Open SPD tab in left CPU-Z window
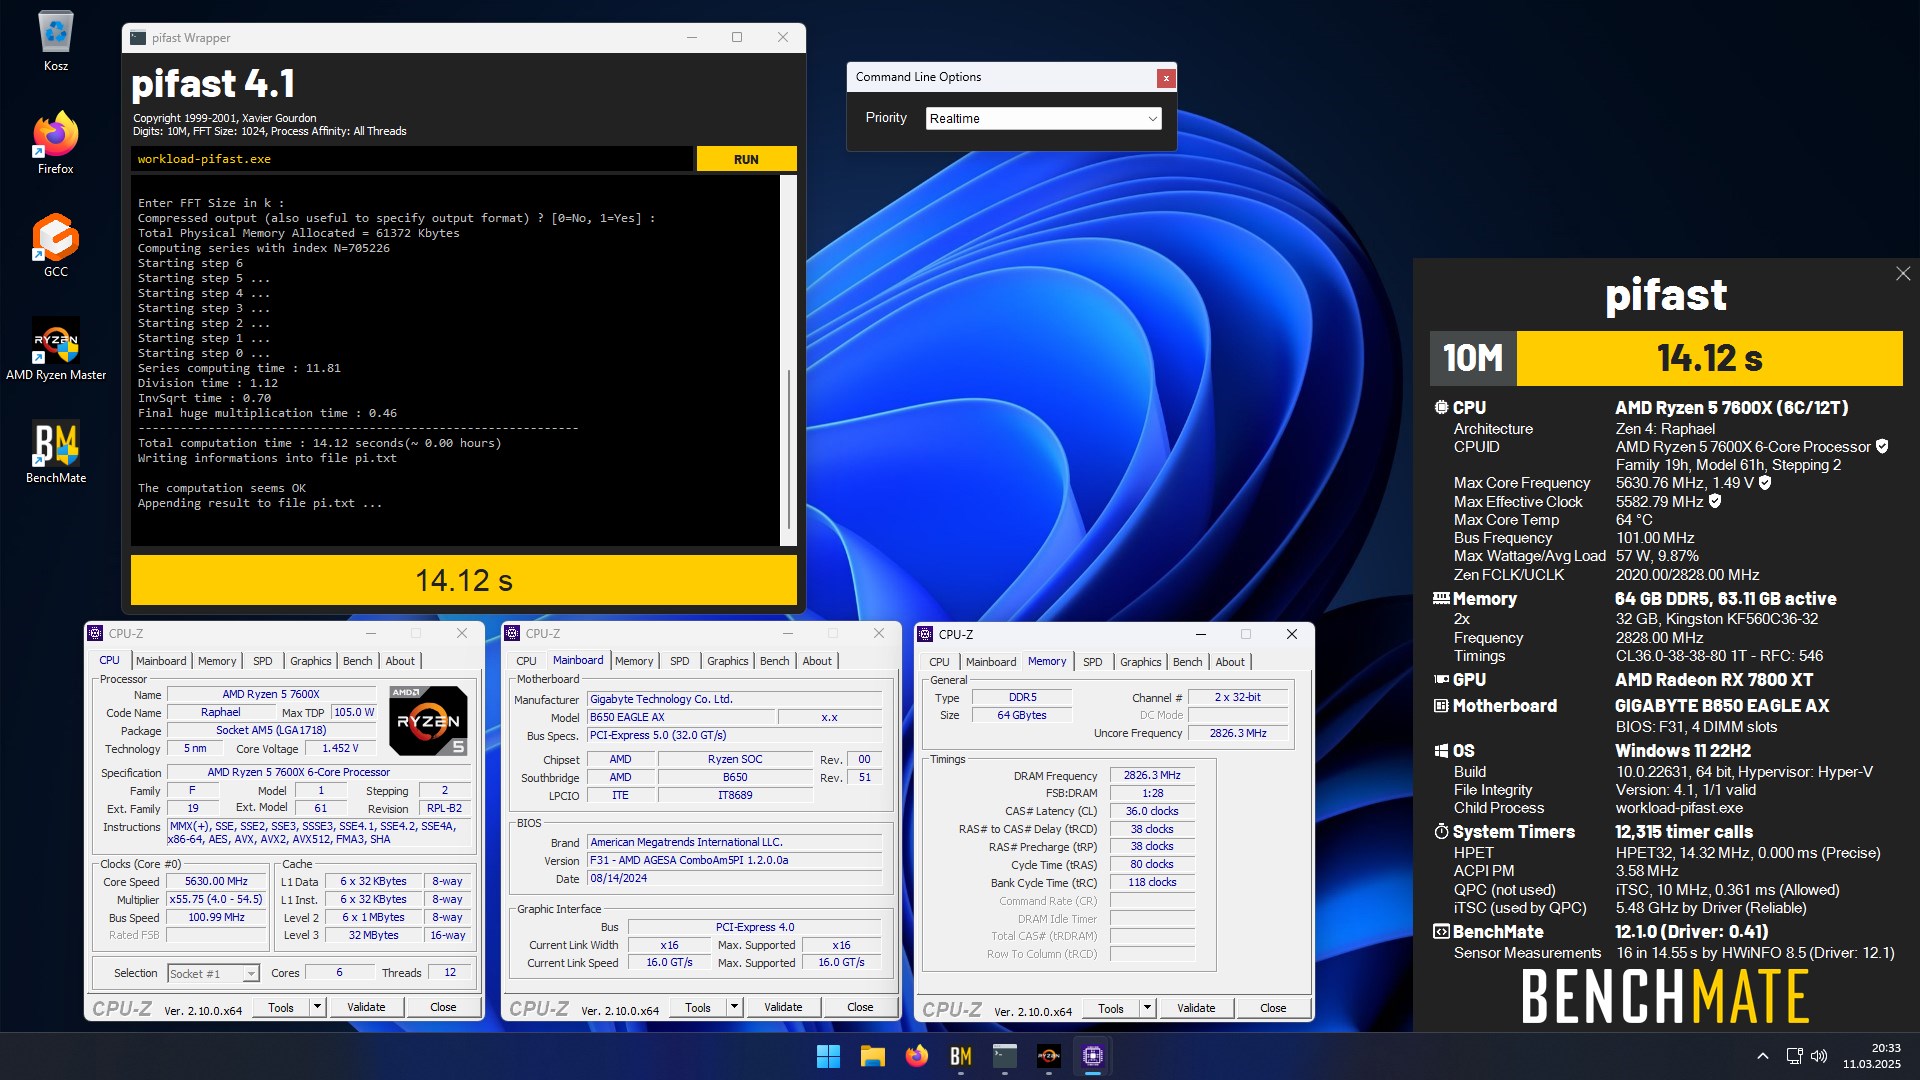The image size is (1920, 1080). point(263,661)
